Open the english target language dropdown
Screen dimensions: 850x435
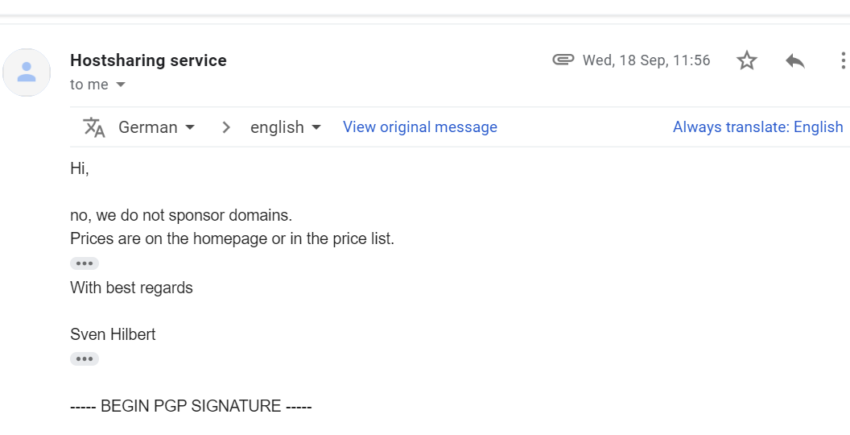[285, 127]
